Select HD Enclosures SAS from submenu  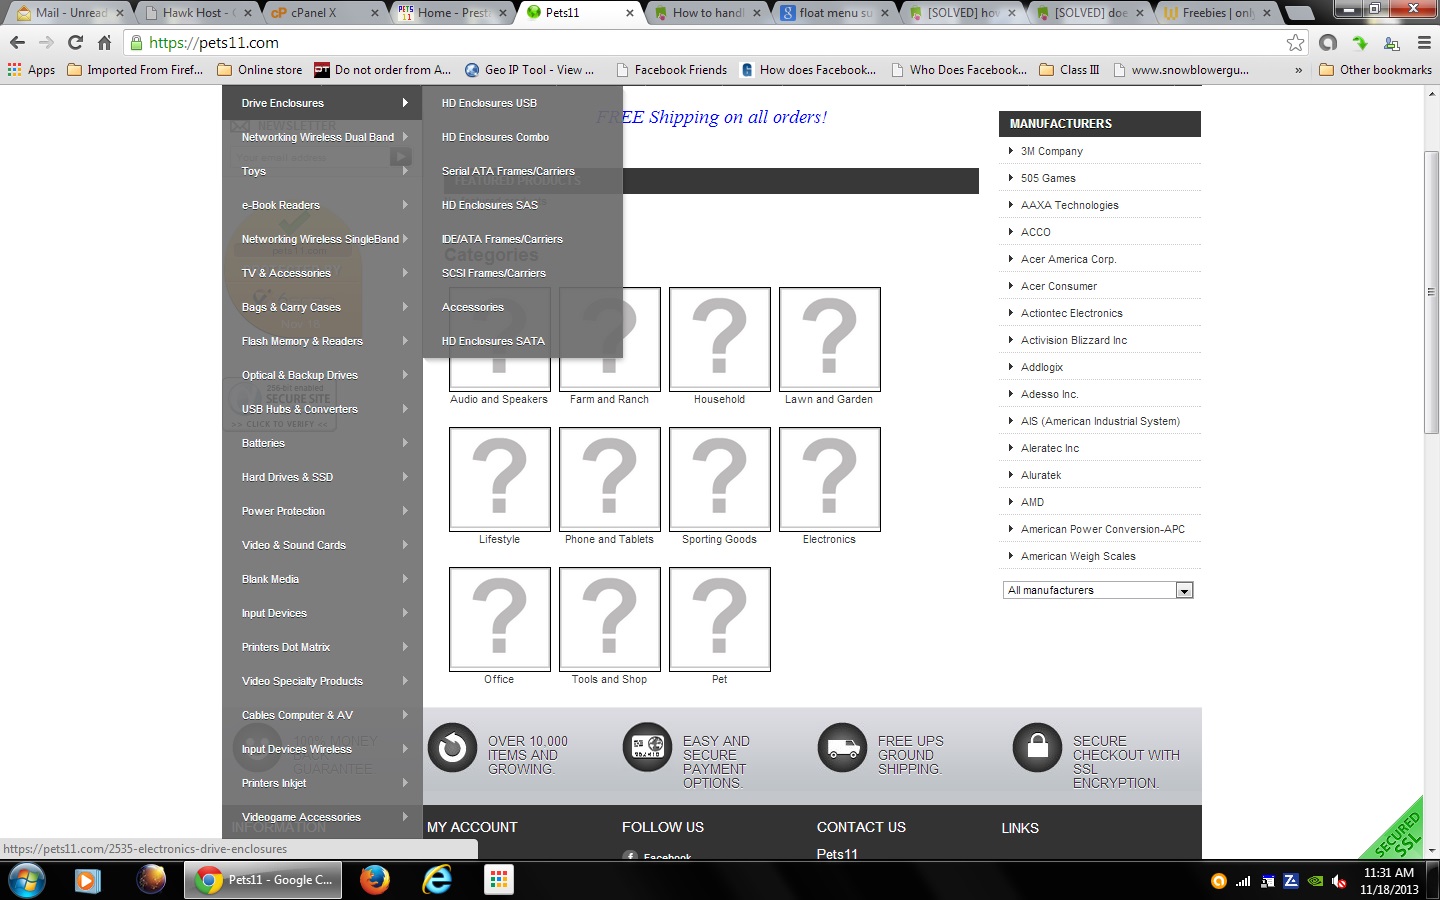490,205
